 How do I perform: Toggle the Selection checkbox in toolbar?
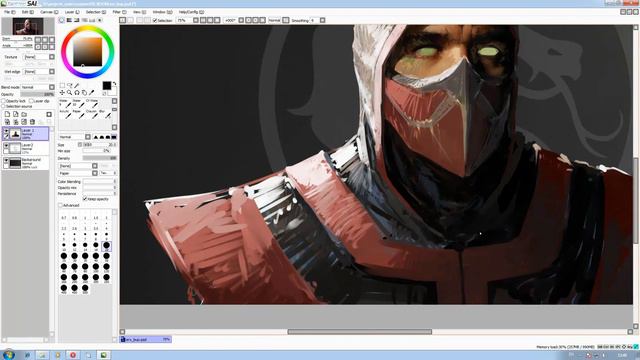click(x=155, y=20)
